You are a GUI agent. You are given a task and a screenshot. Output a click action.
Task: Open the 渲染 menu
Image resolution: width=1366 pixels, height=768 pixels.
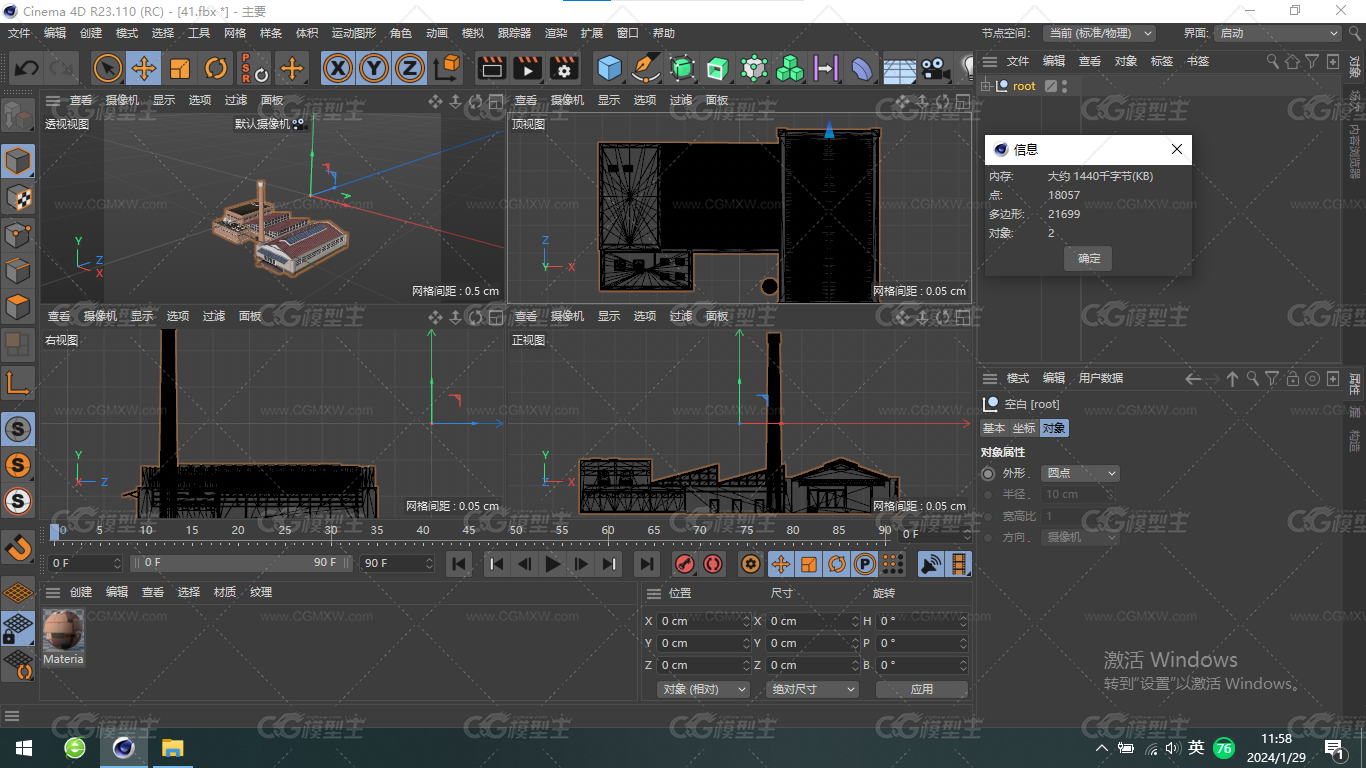[x=556, y=33]
